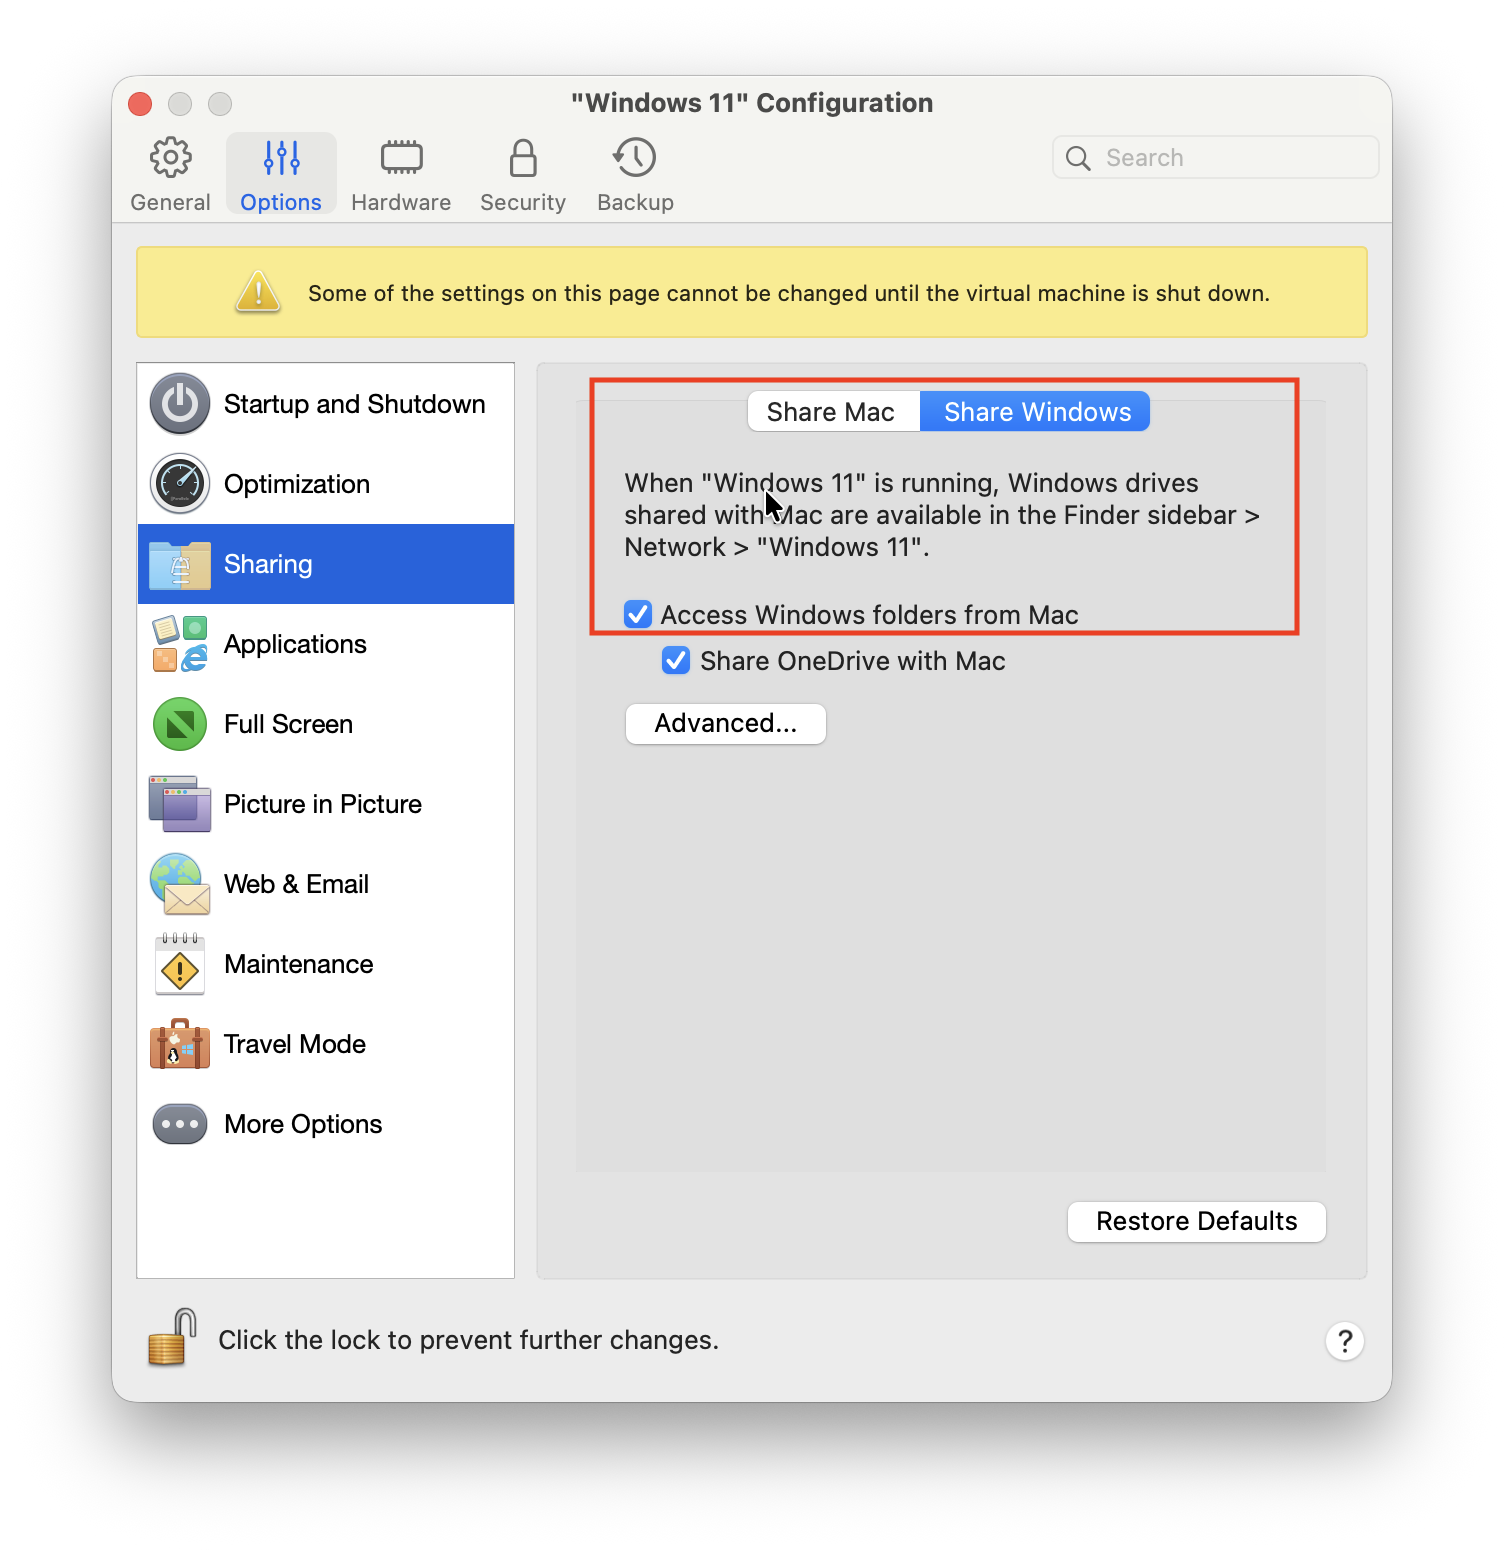Select the Full Screen label
Viewport: 1504px width, 1550px height.
click(289, 724)
